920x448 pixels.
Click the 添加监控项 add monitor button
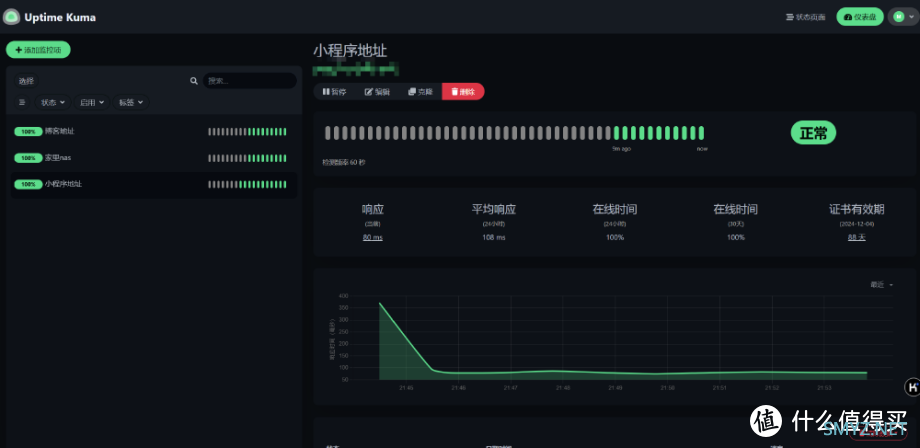38,50
